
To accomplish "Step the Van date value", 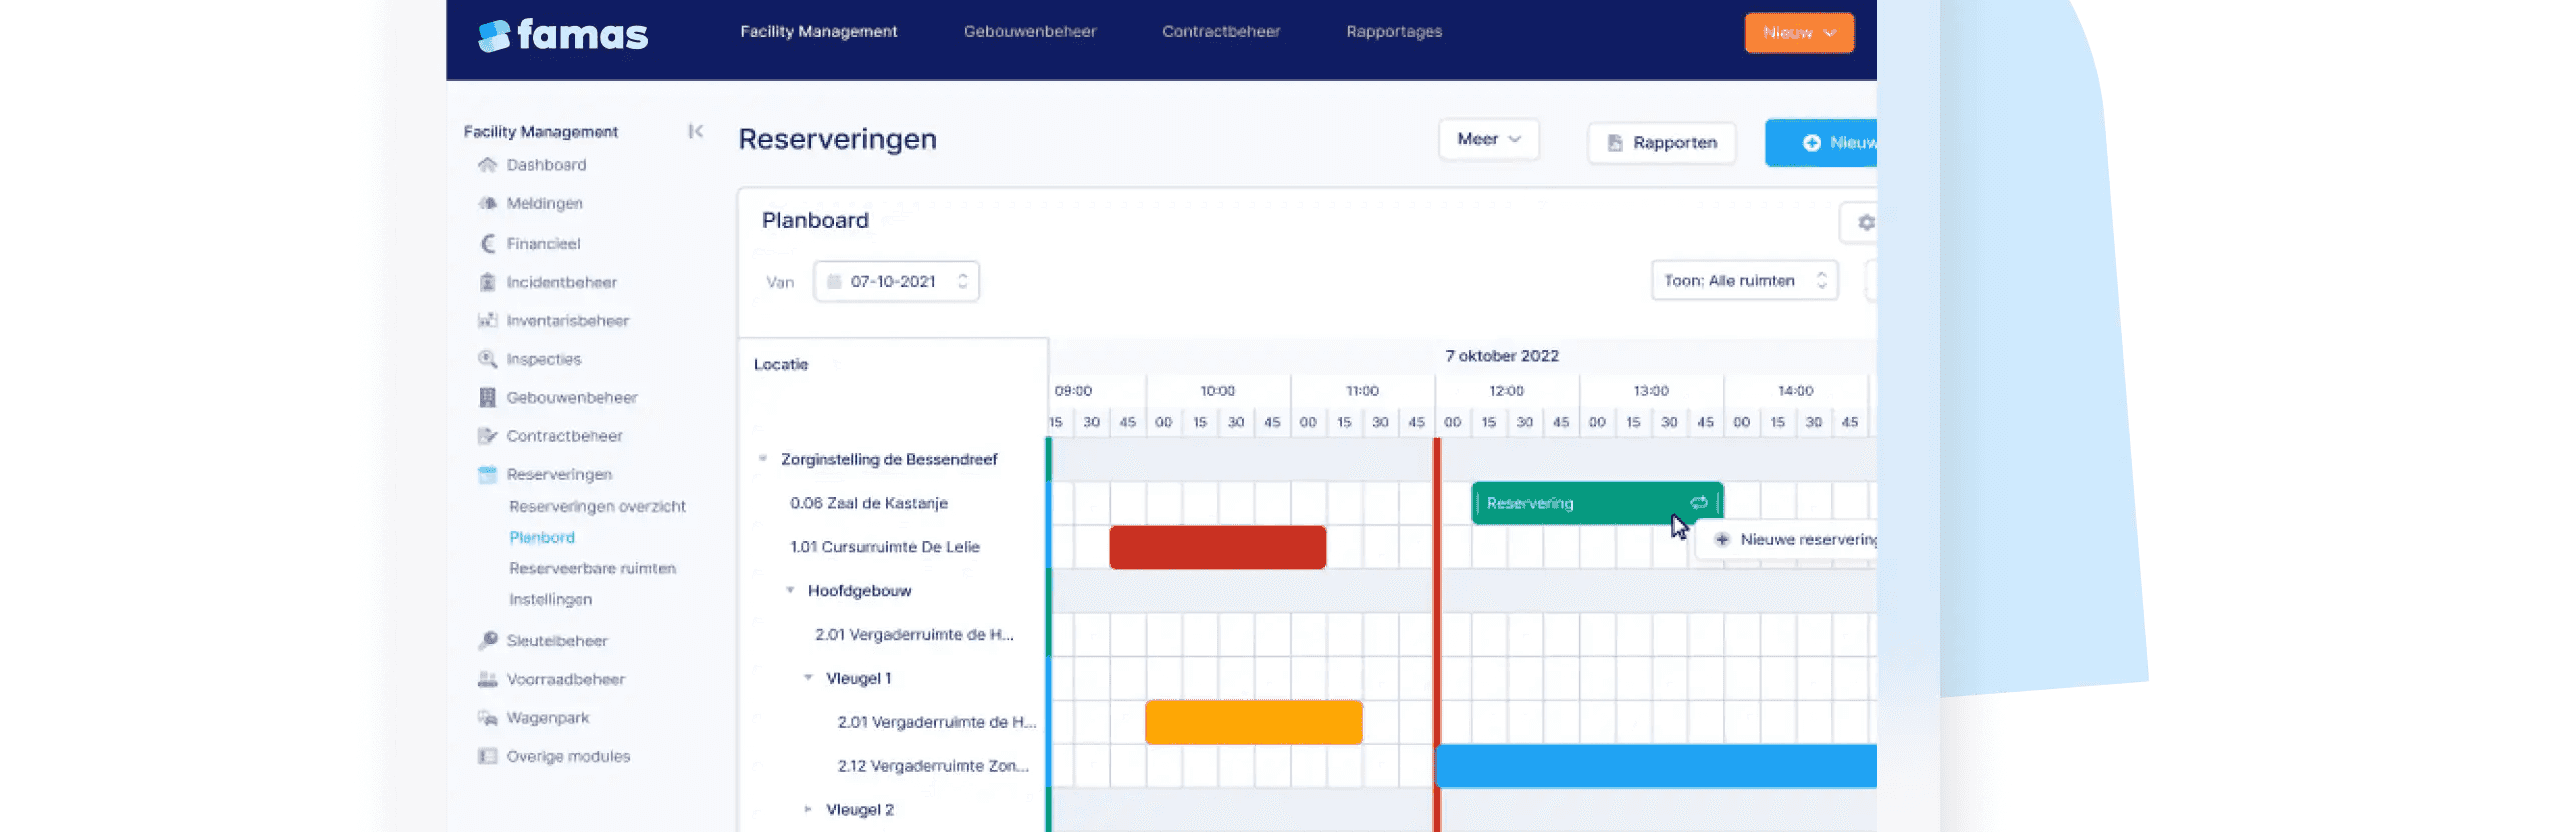I will [x=962, y=281].
